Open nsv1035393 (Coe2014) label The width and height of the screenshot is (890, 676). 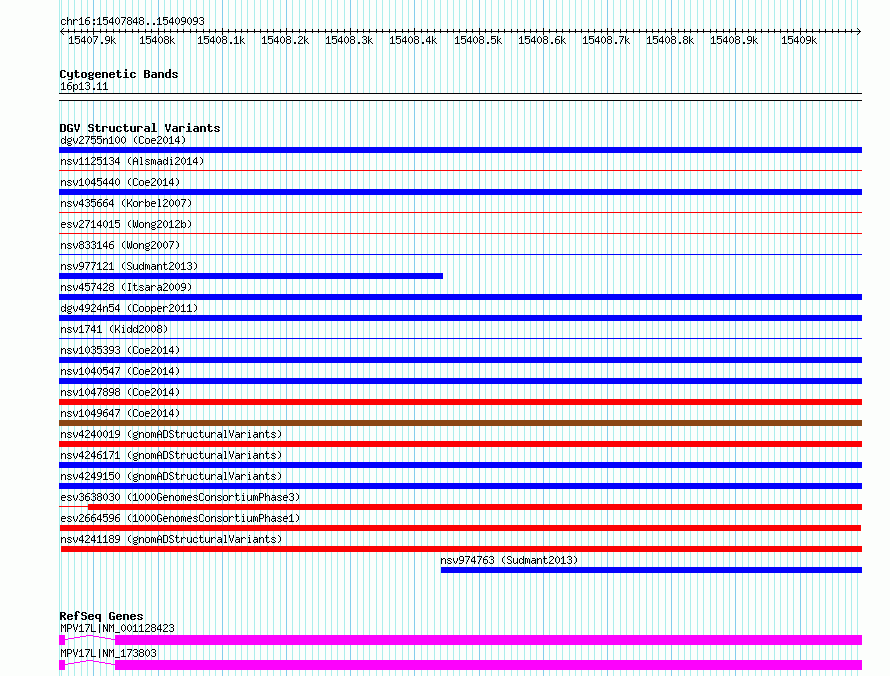120,350
